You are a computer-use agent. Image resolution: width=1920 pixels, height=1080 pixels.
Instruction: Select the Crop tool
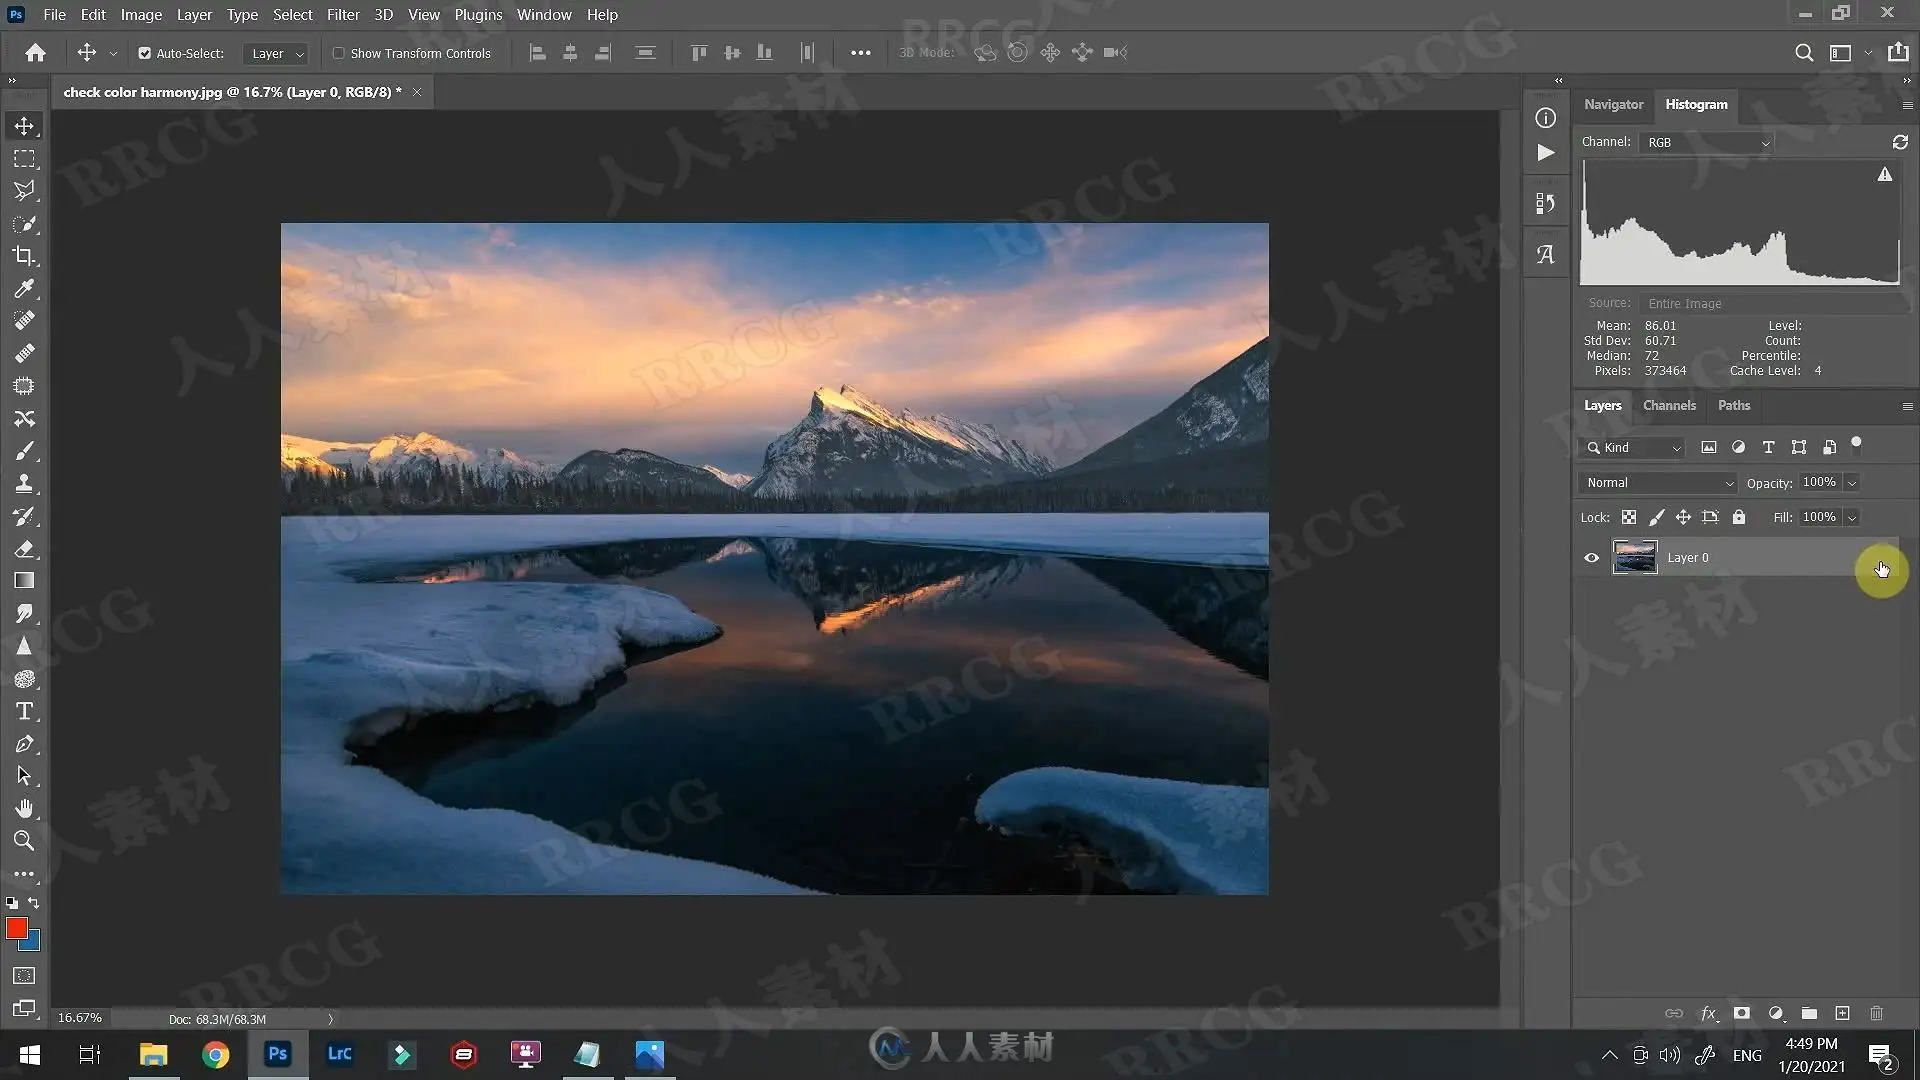pyautogui.click(x=24, y=256)
